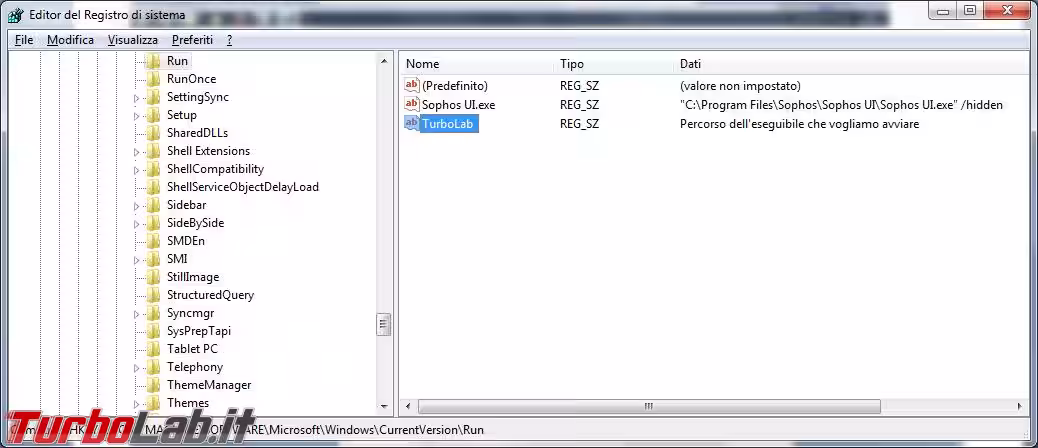Expand the SMI key
The width and height of the screenshot is (1038, 448).
point(136,260)
